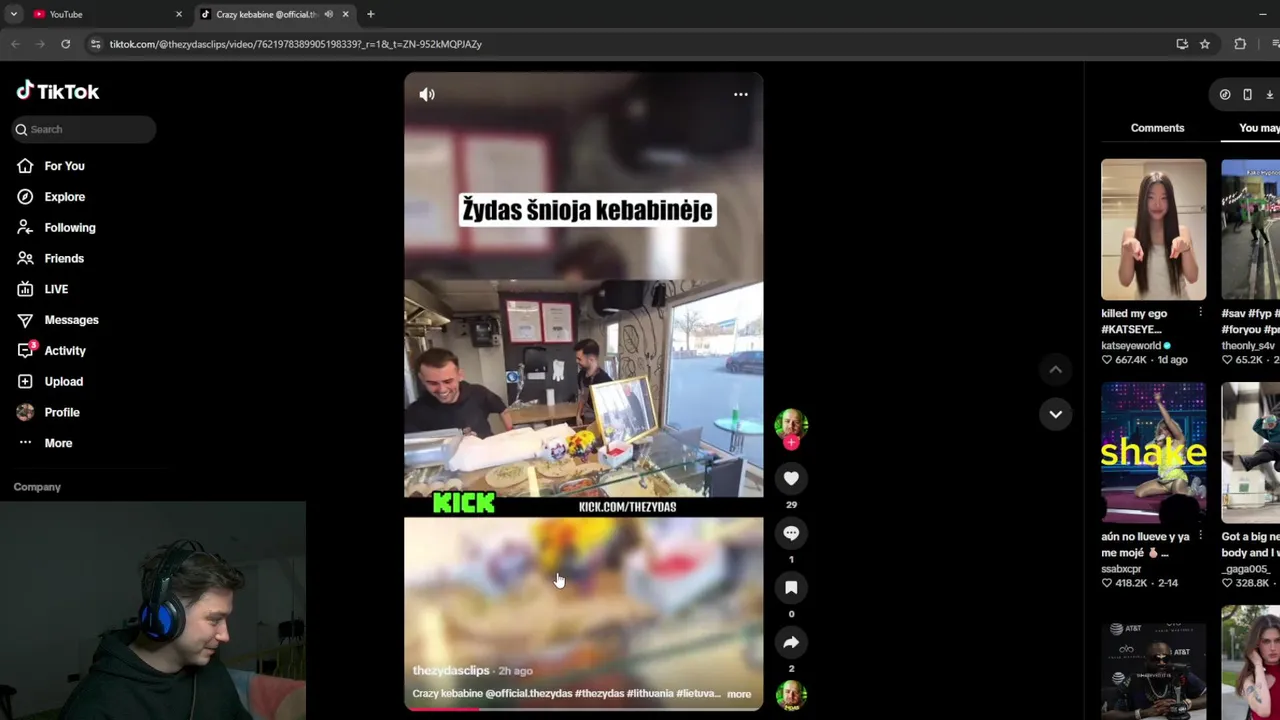Open comments via the speech bubble icon

tap(791, 533)
